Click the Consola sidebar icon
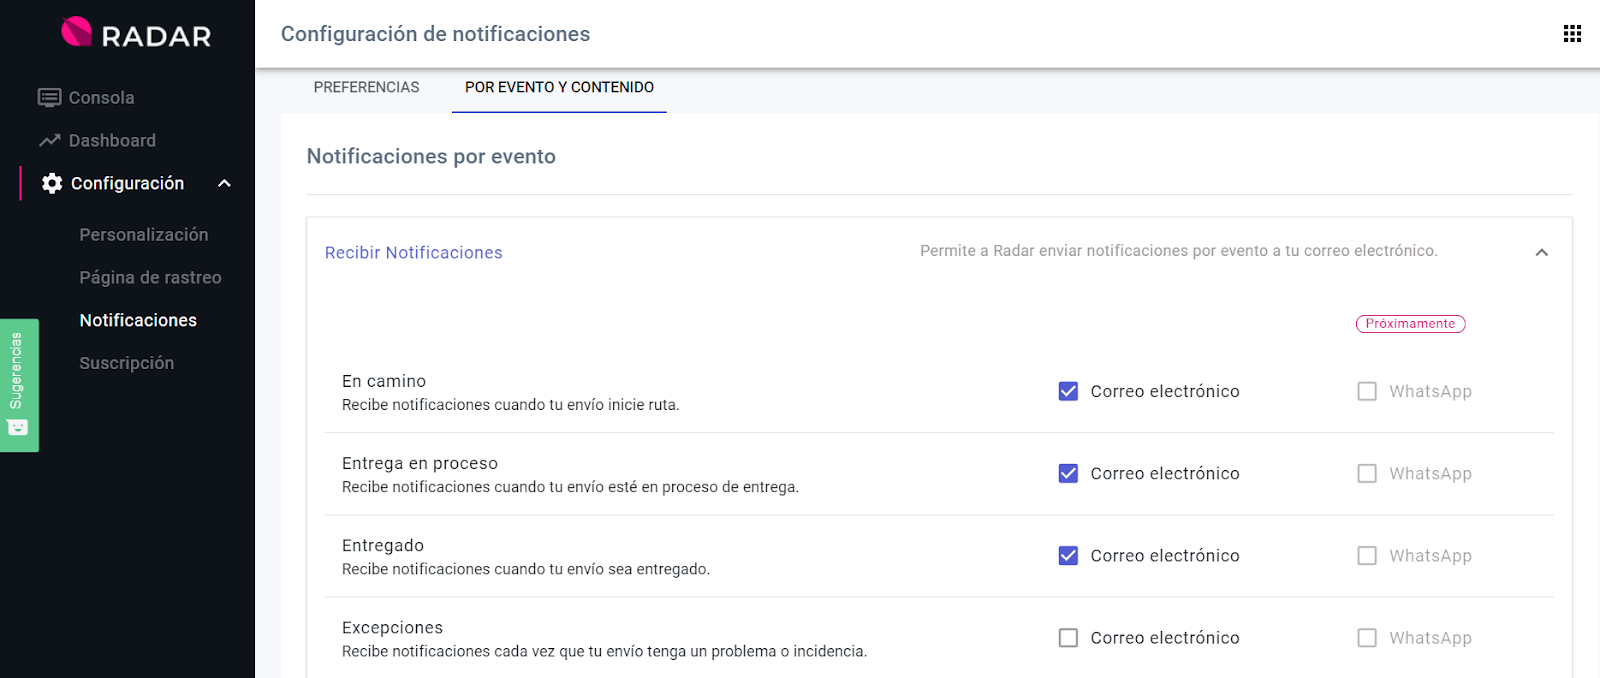 pyautogui.click(x=49, y=97)
